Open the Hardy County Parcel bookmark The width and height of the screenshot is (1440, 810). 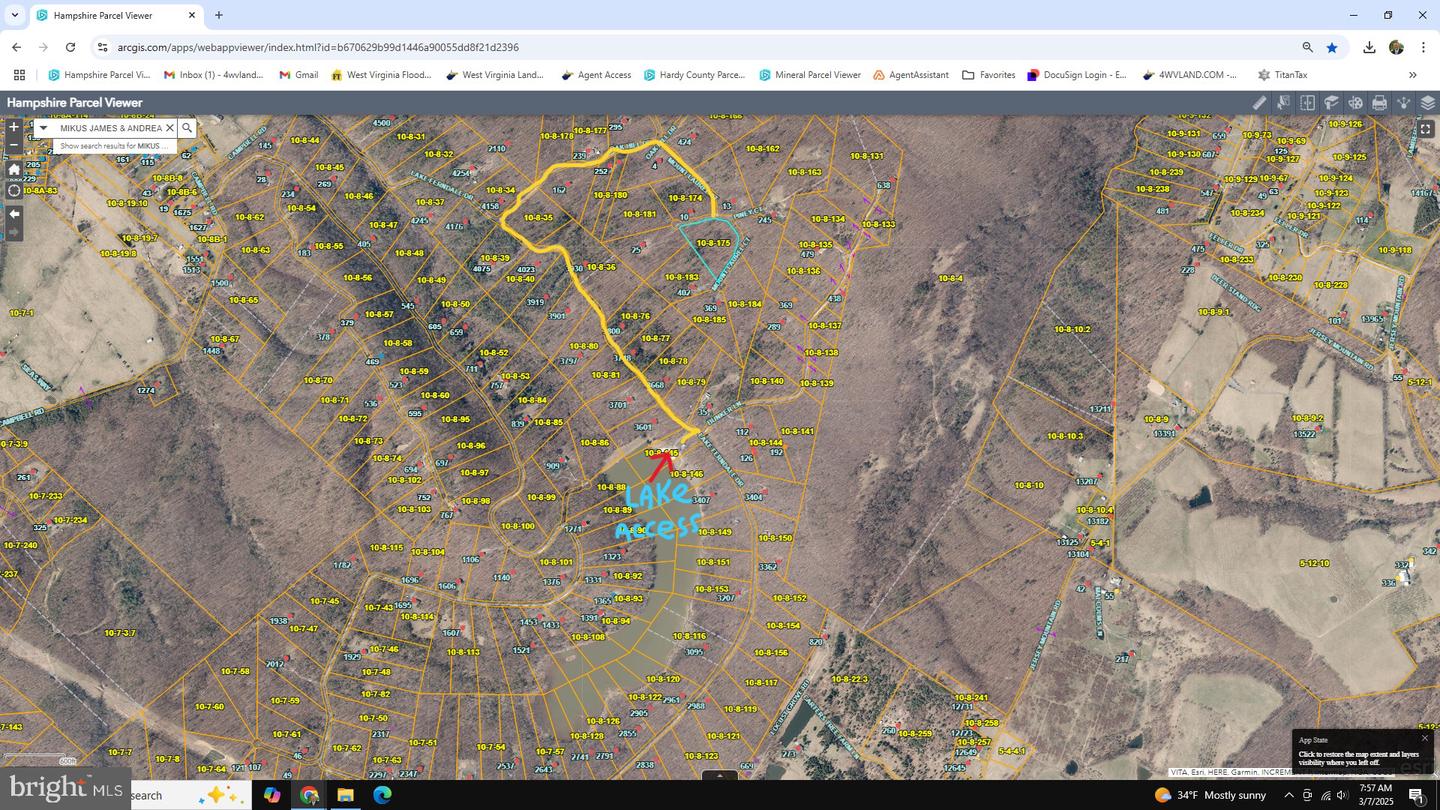[x=695, y=75]
